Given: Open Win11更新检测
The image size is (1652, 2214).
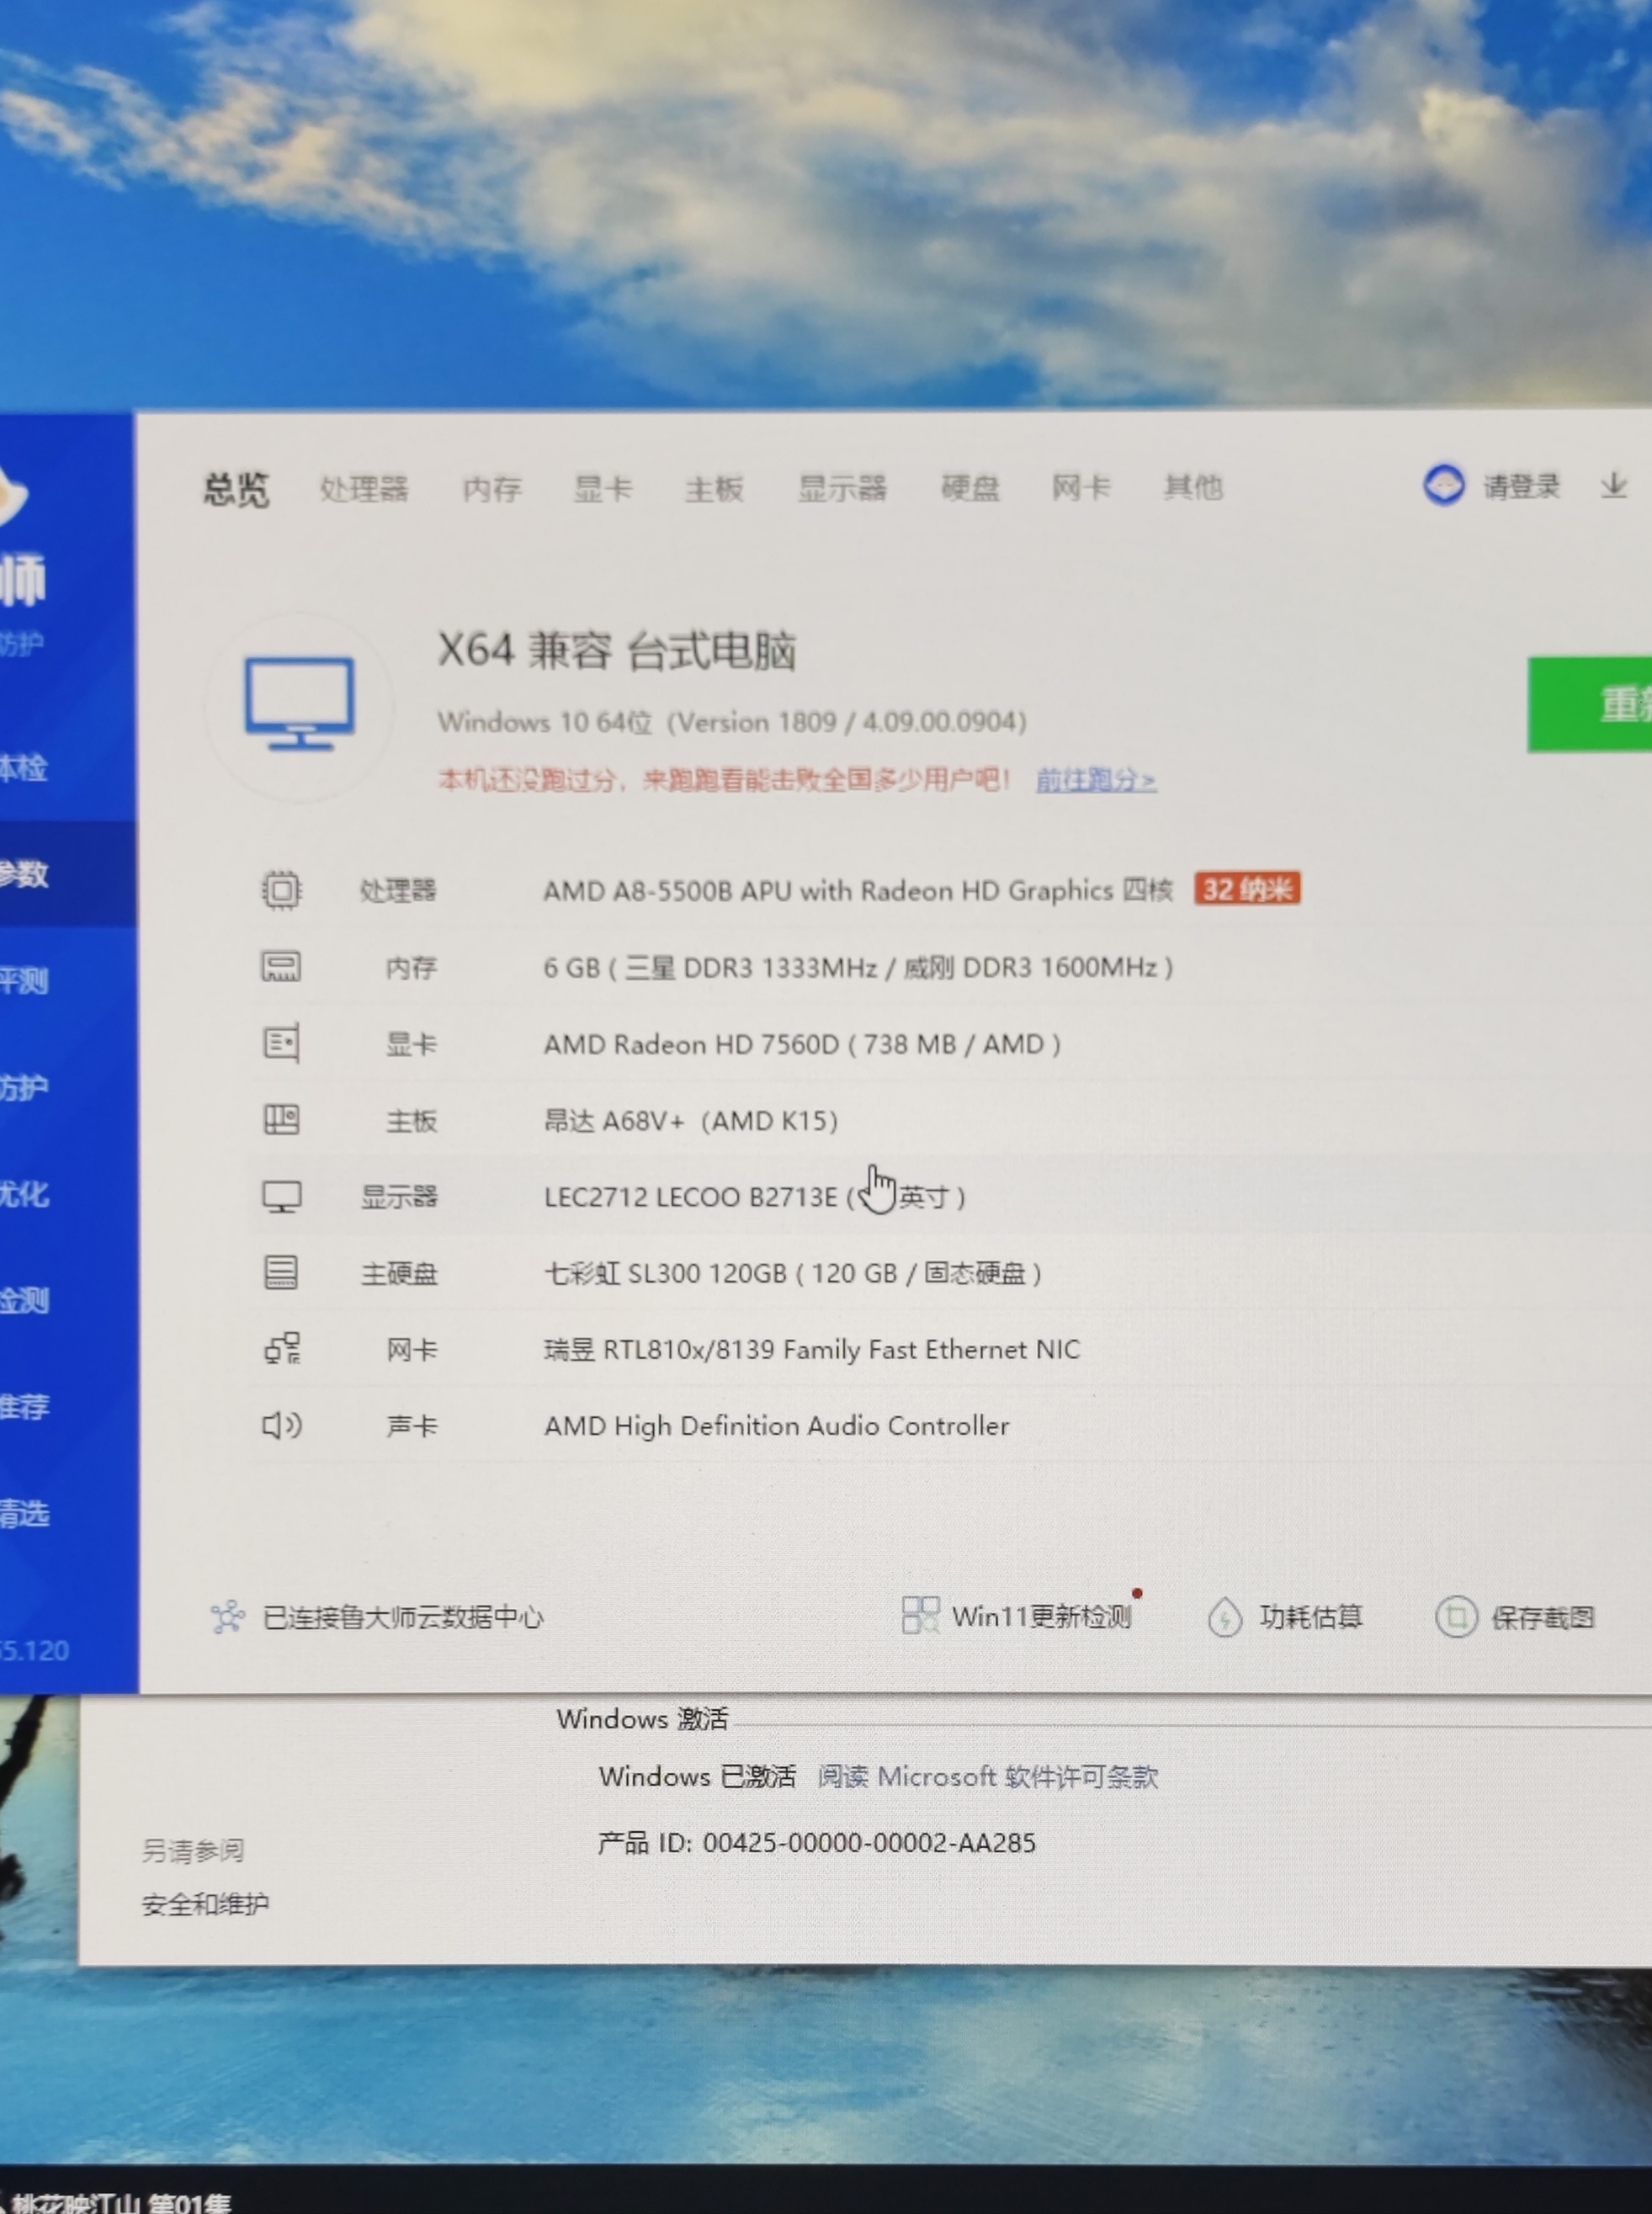Looking at the screenshot, I should [1041, 1616].
